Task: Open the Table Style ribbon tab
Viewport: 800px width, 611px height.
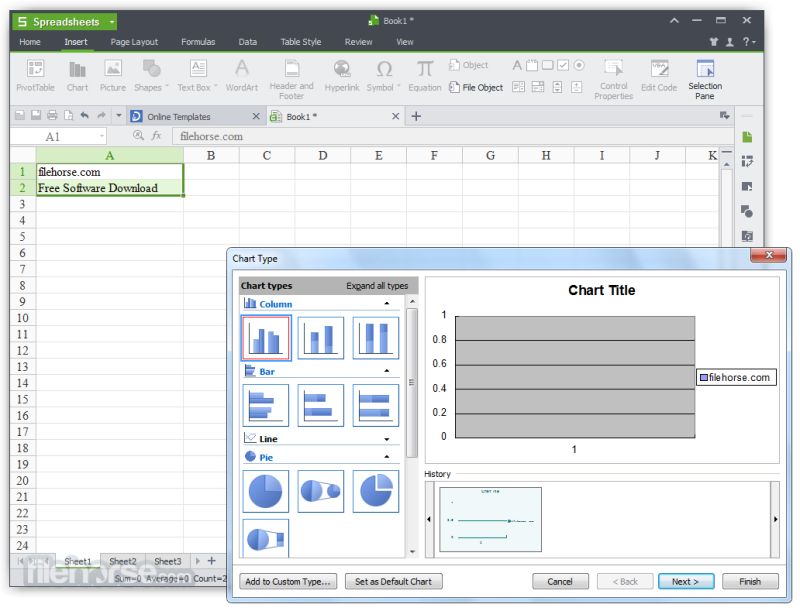Action: (x=301, y=42)
